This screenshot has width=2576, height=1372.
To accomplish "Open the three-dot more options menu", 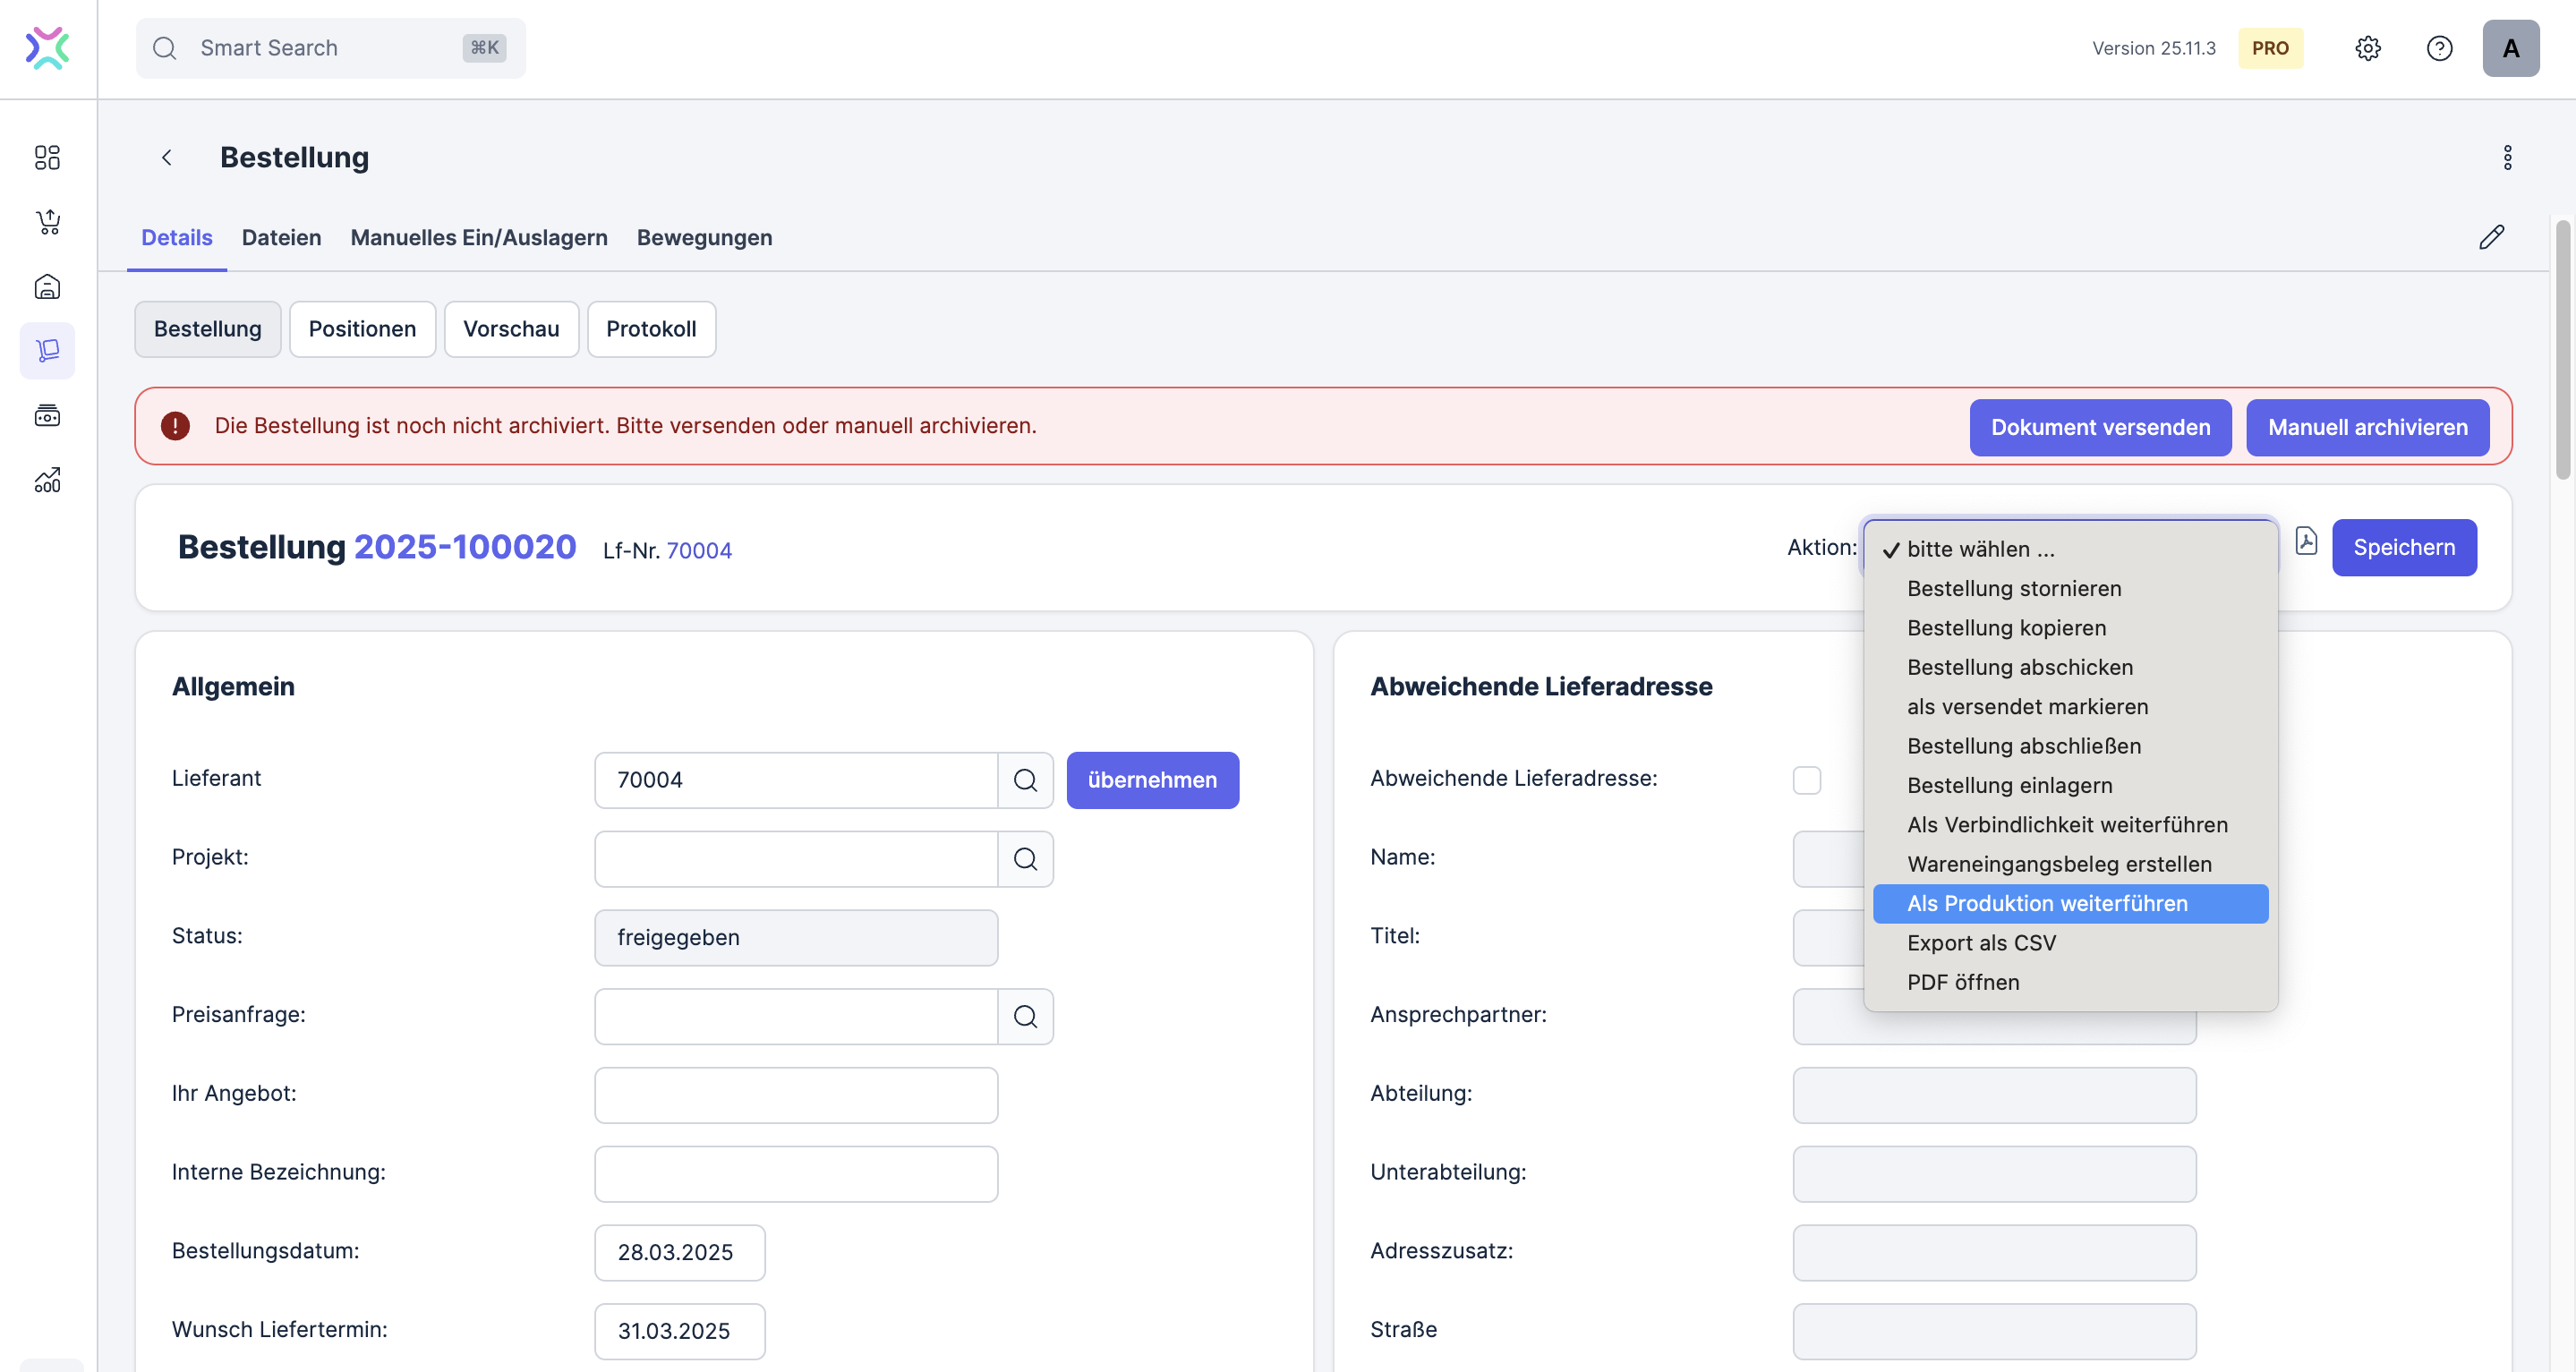I will [2507, 157].
